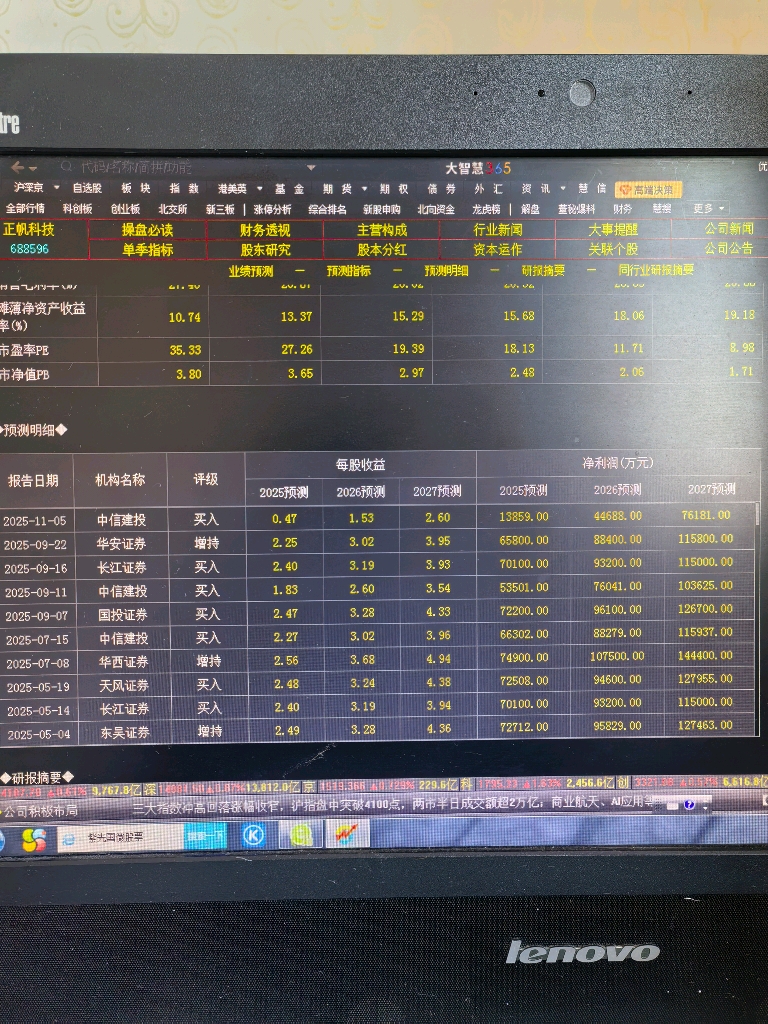Open the 债券 bonds menu
This screenshot has height=1024, width=768.
click(441, 189)
